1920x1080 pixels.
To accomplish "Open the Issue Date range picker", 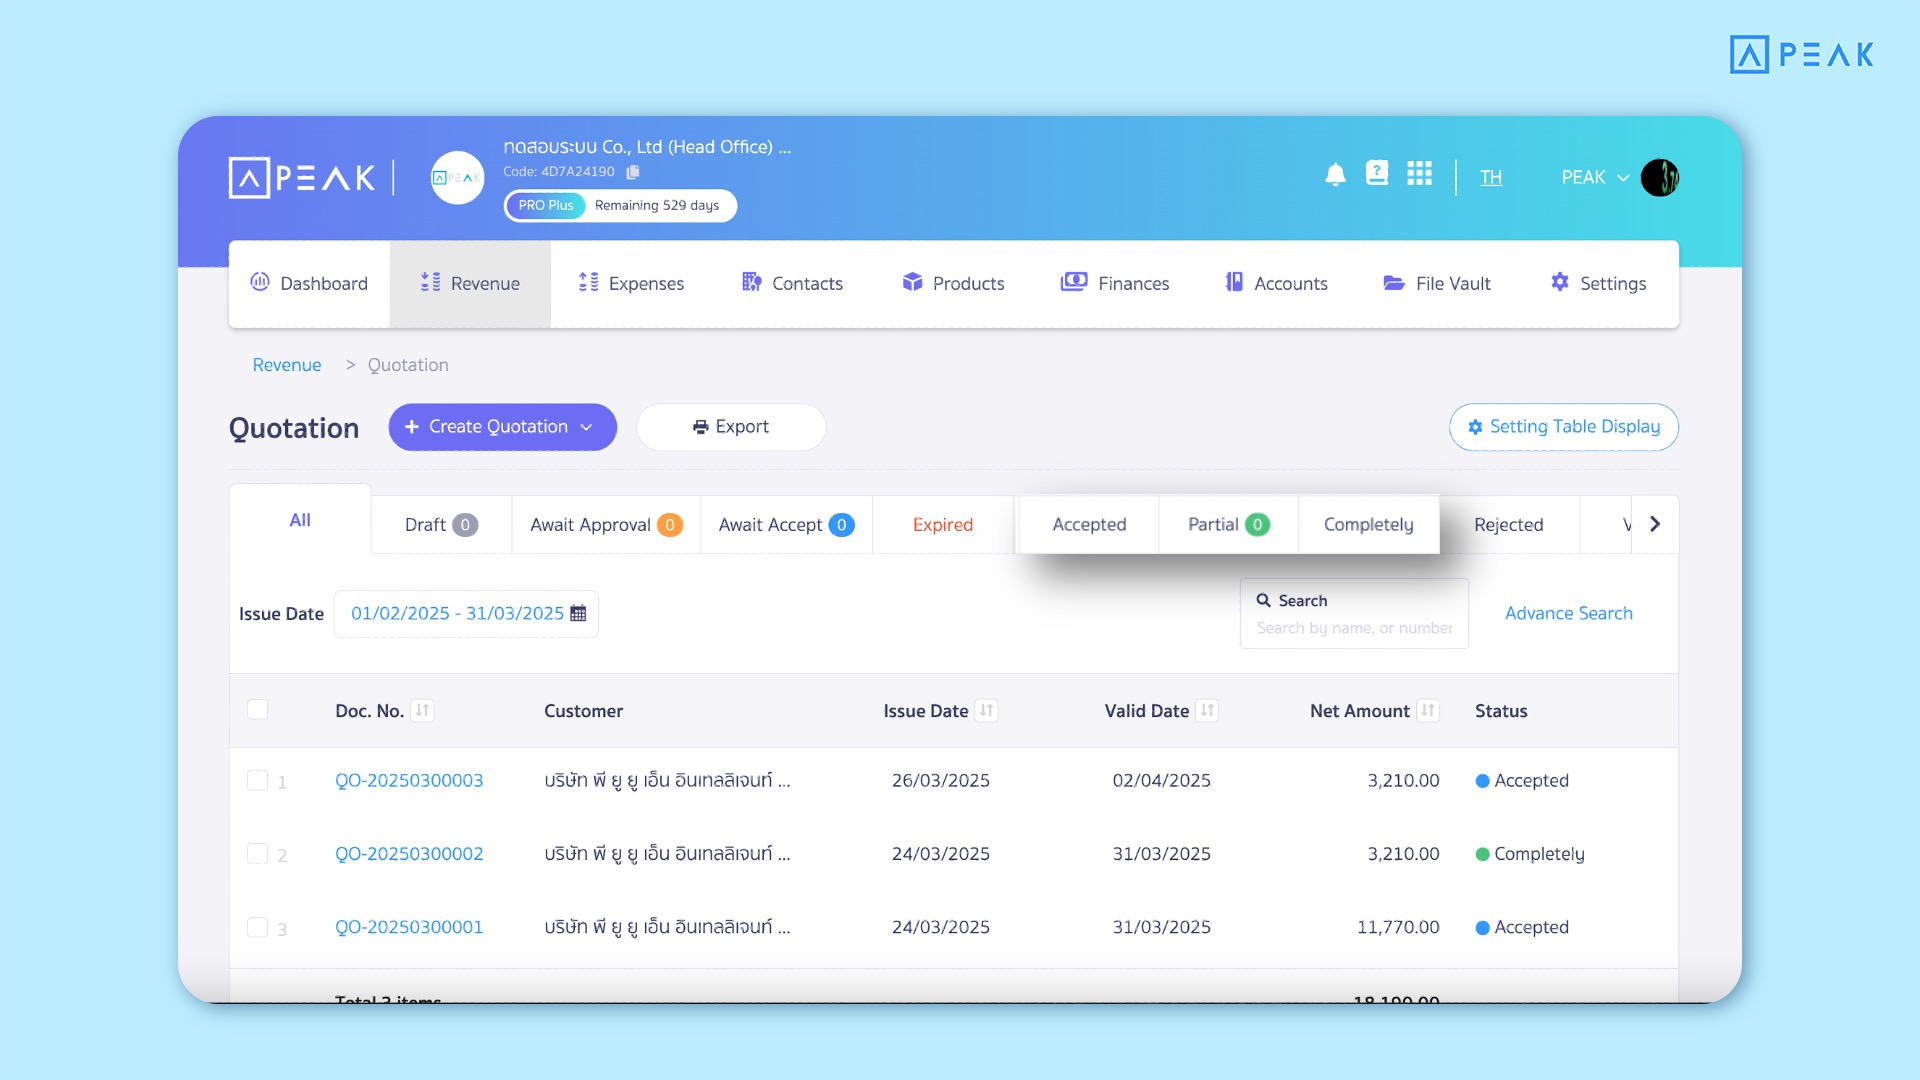I will [x=466, y=614].
